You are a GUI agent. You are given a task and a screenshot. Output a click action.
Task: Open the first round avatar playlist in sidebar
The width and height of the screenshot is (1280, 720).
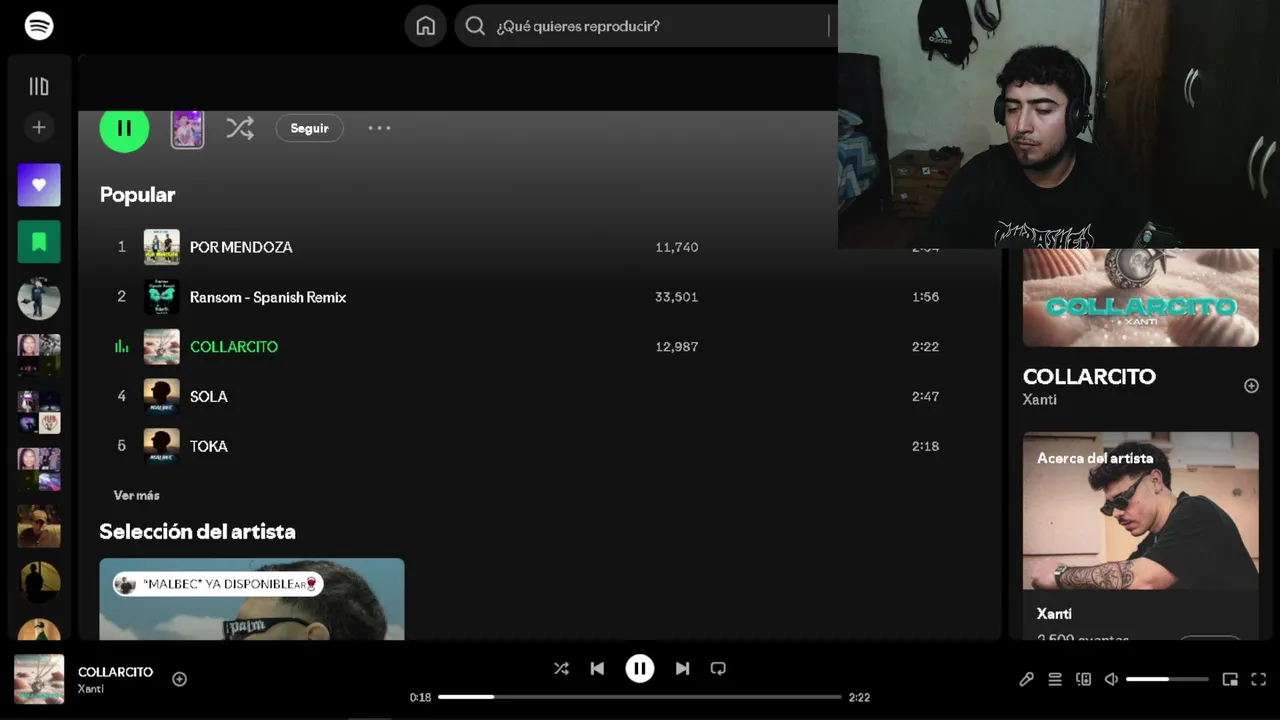39,298
